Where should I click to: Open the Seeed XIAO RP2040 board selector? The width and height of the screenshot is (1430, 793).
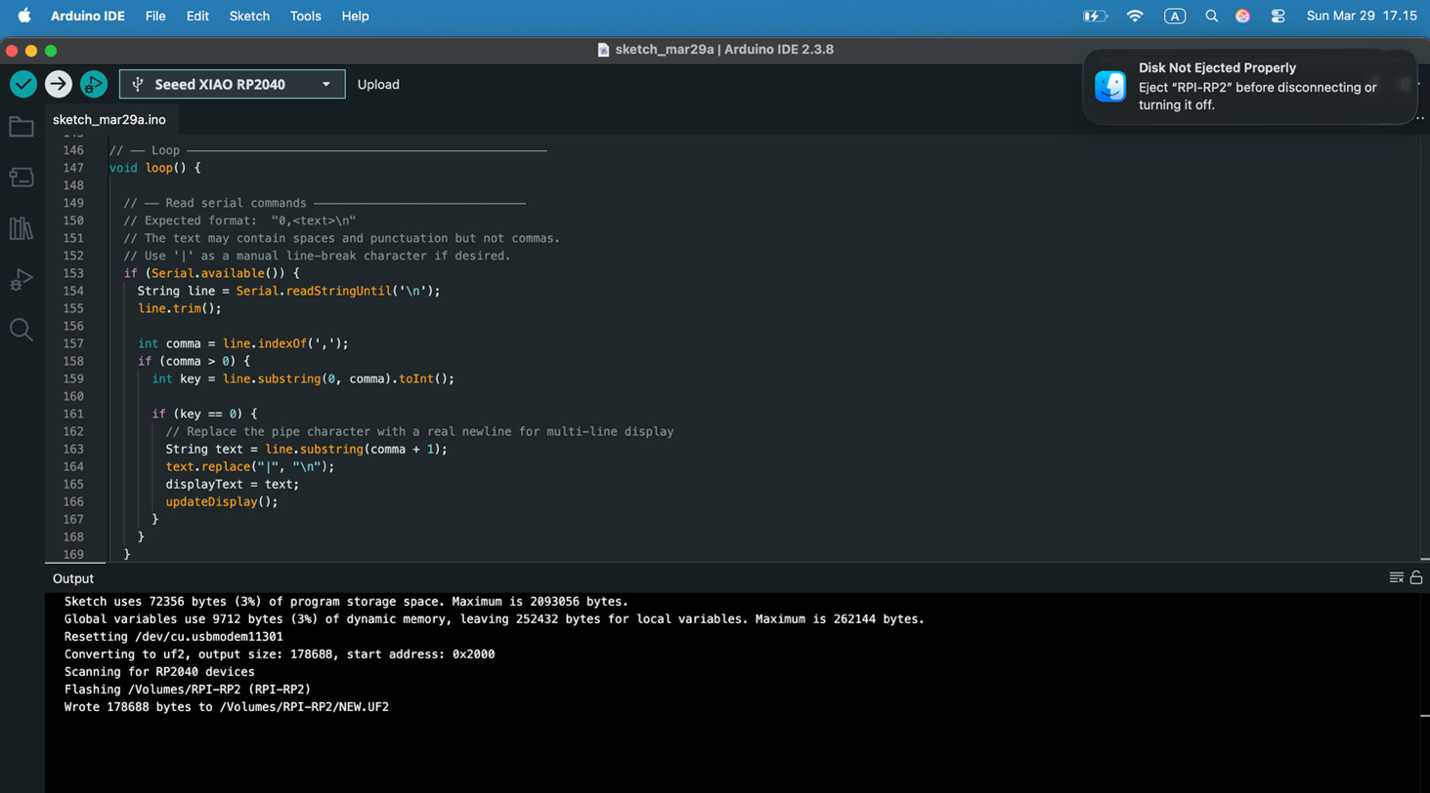click(232, 84)
